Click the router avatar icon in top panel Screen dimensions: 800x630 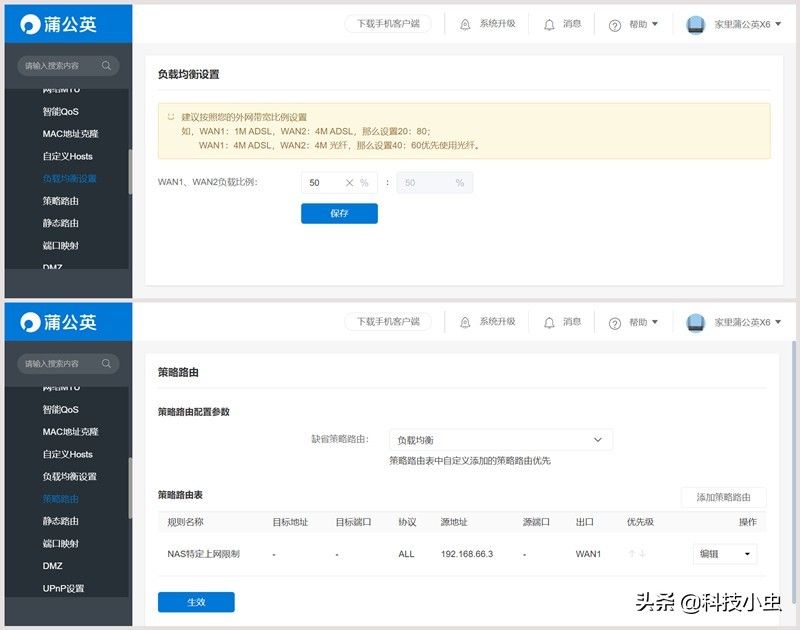coord(695,24)
